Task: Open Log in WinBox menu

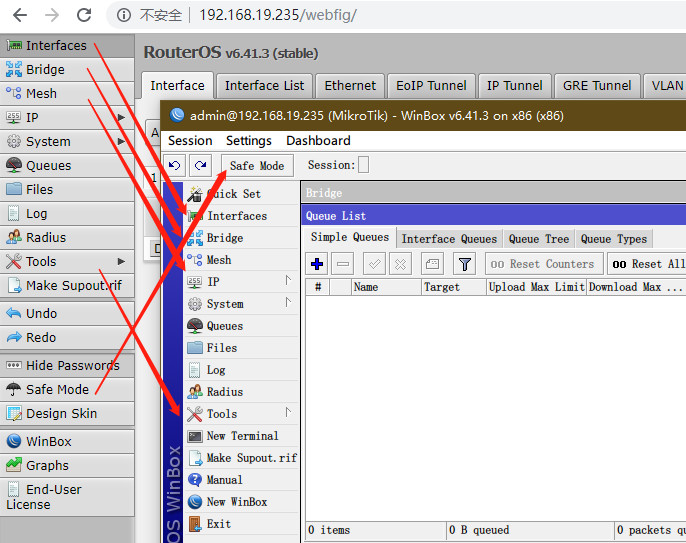Action: point(242,370)
